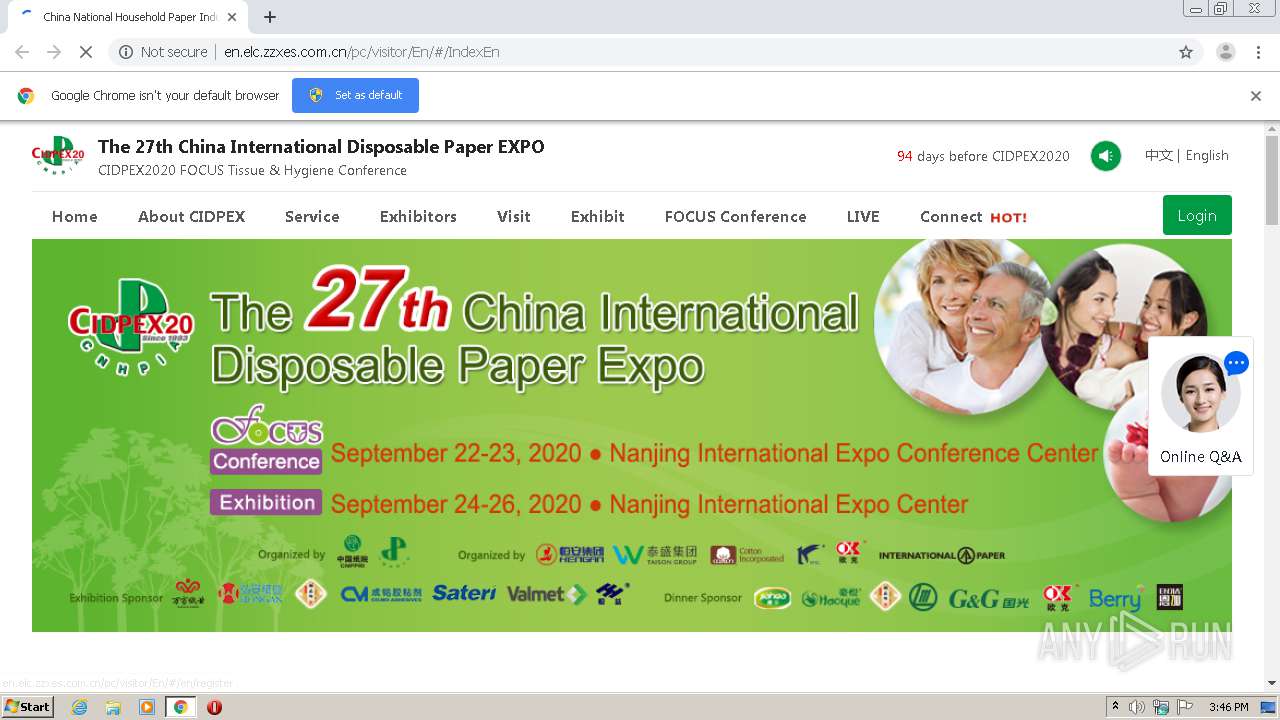Click the International Paper logo
The image size is (1280, 720).
(942, 555)
